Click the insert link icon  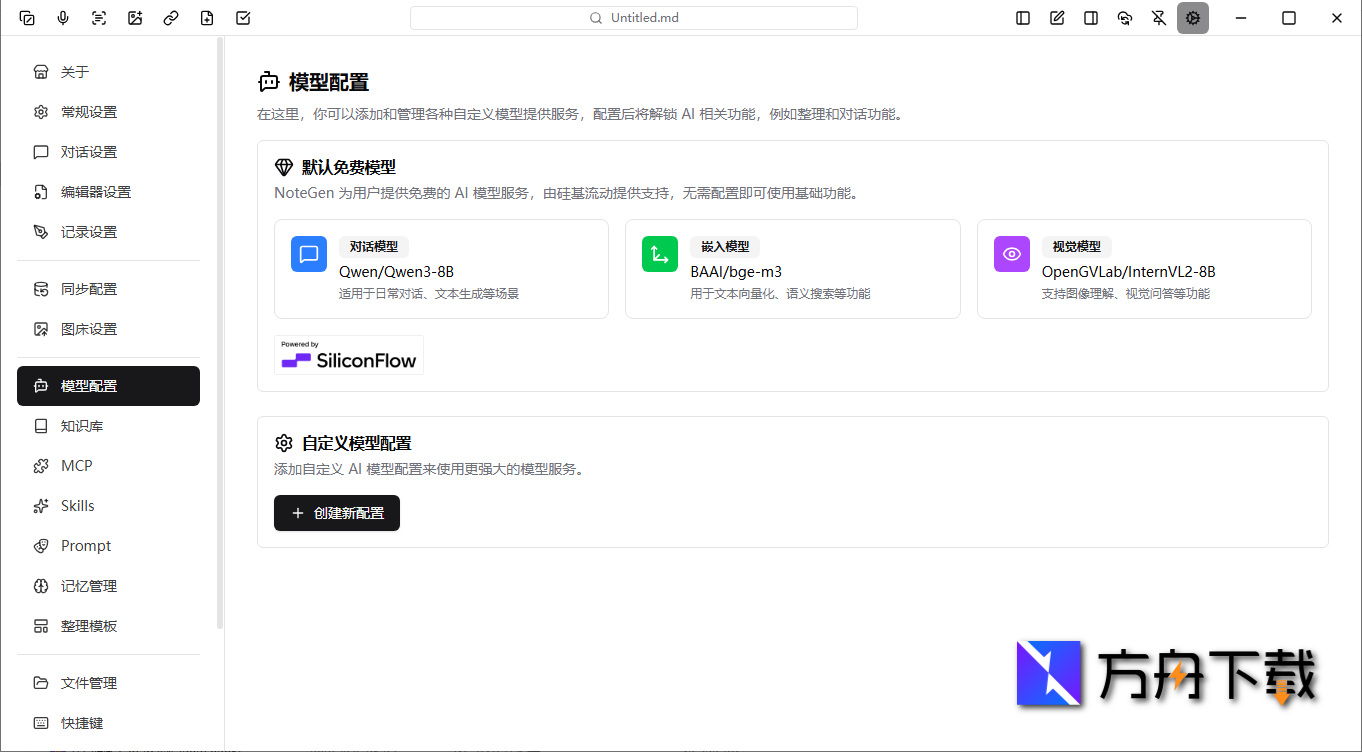(x=170, y=17)
